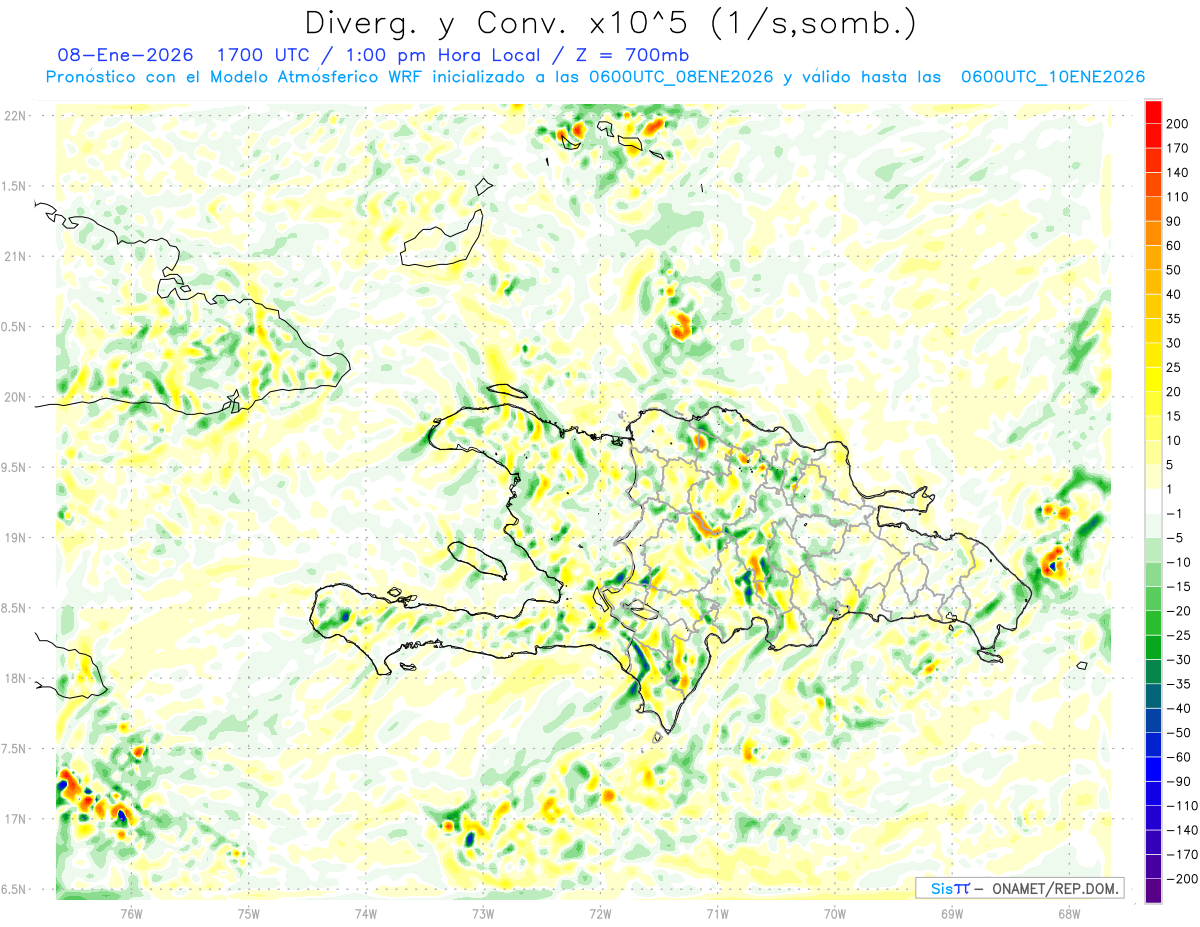
Task: Click the '22N' latitude label
Action: tap(17, 116)
